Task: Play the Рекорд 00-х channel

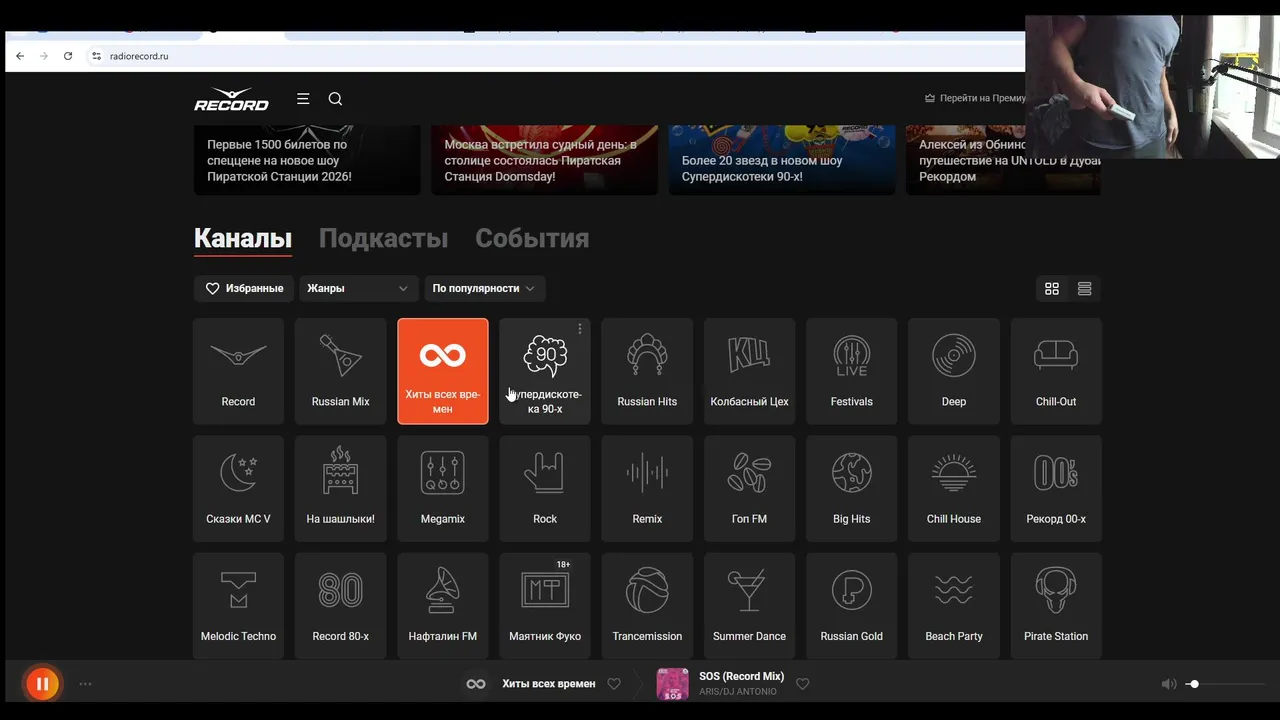Action: 1056,488
